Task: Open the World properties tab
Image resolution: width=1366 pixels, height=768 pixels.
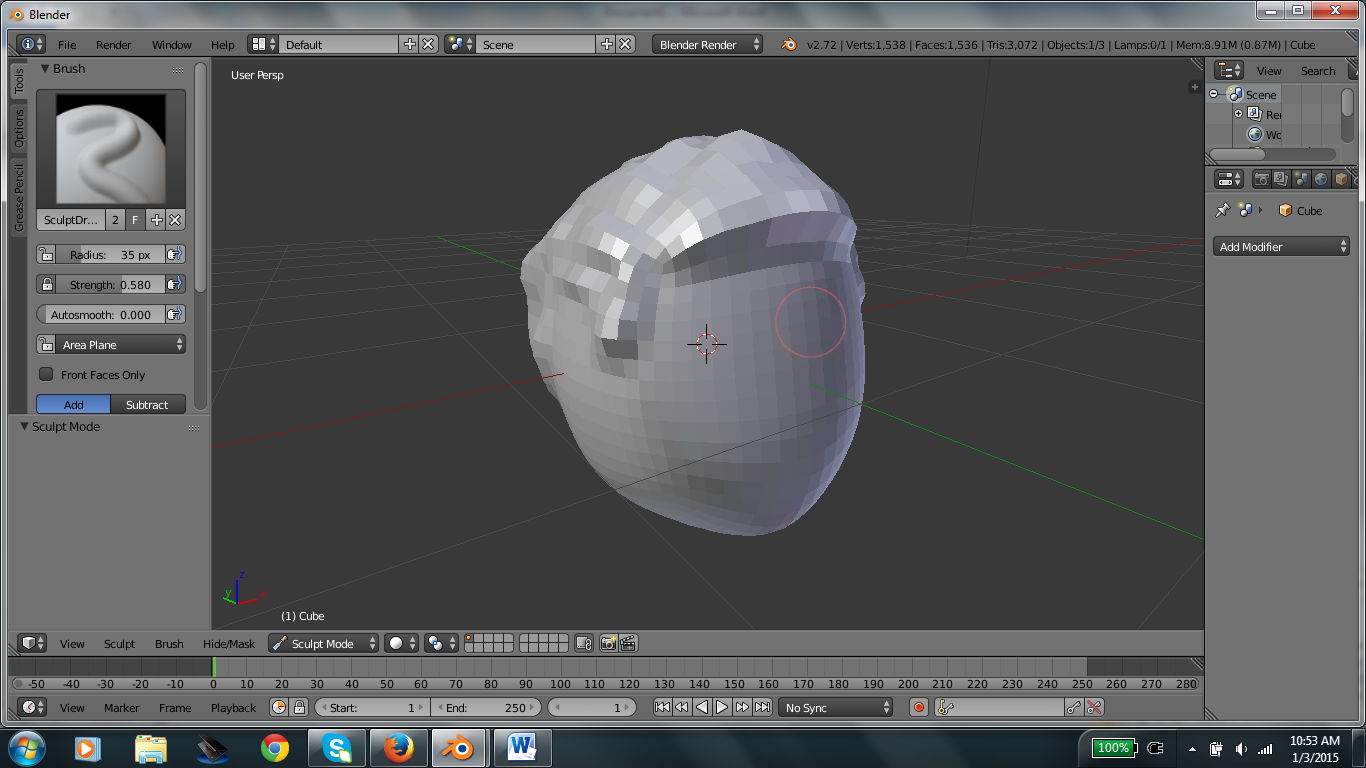Action: (x=1321, y=179)
